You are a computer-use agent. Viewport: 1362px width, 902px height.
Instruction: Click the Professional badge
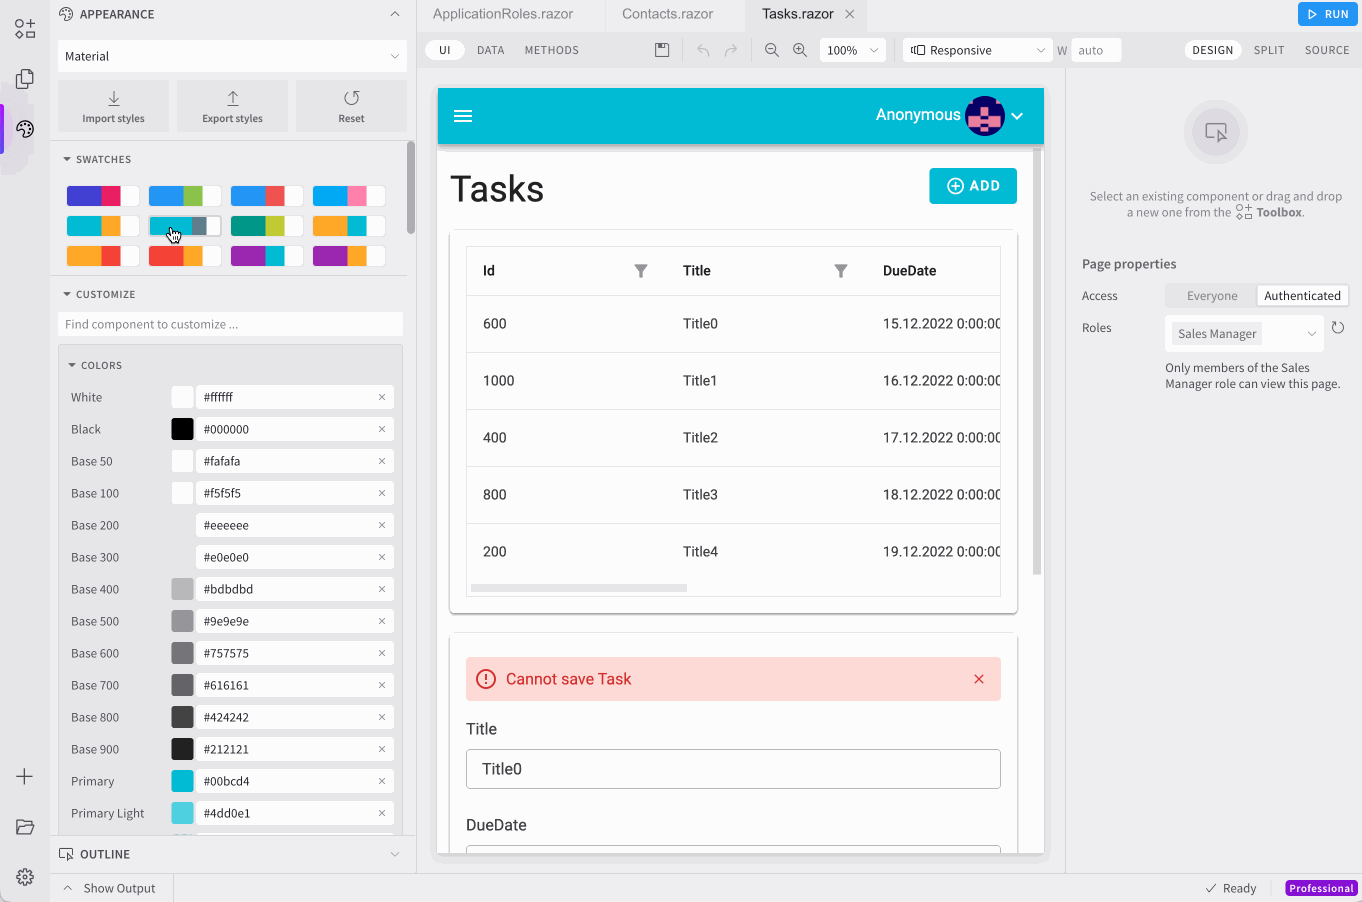click(1321, 888)
